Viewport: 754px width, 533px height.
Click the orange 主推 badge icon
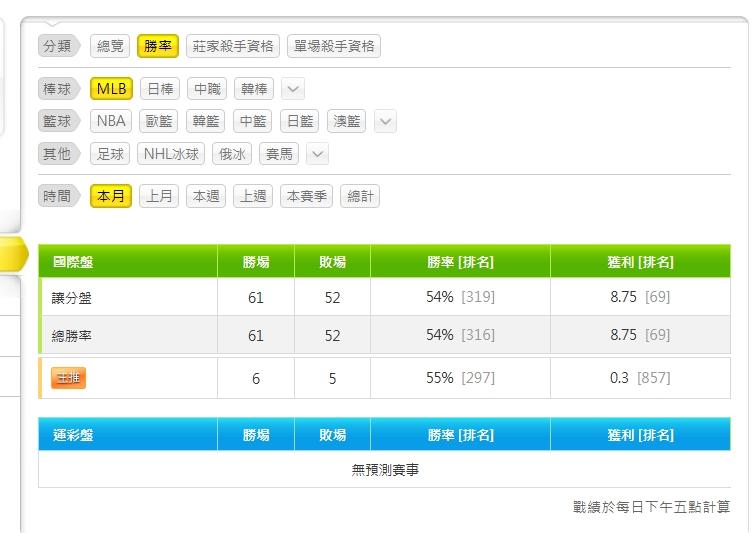coord(69,378)
